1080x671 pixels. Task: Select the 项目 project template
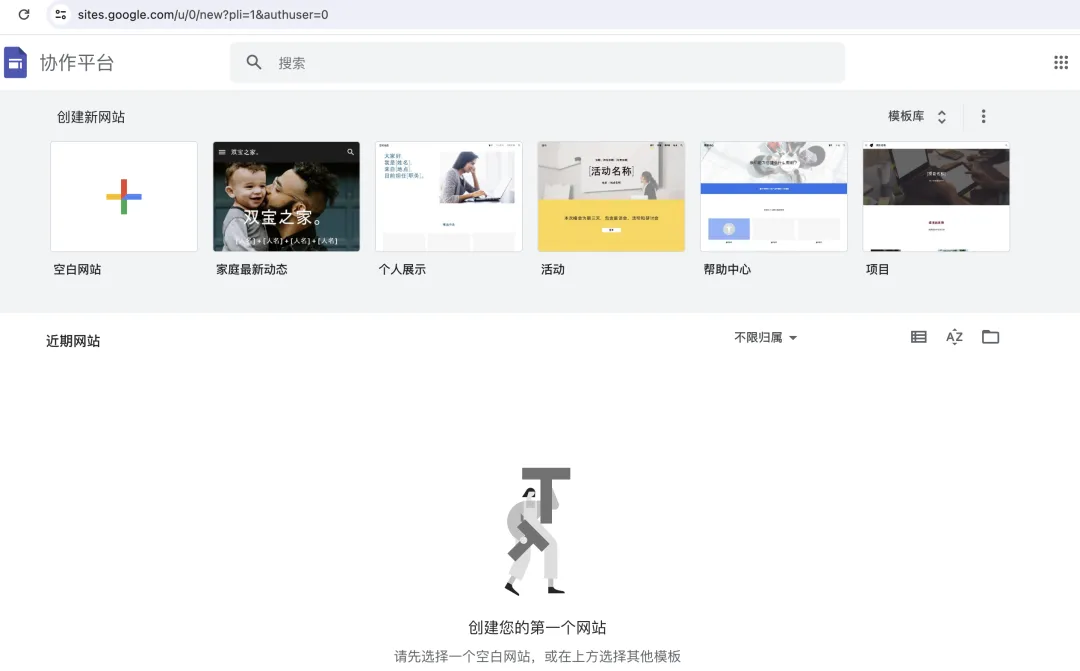(x=936, y=196)
